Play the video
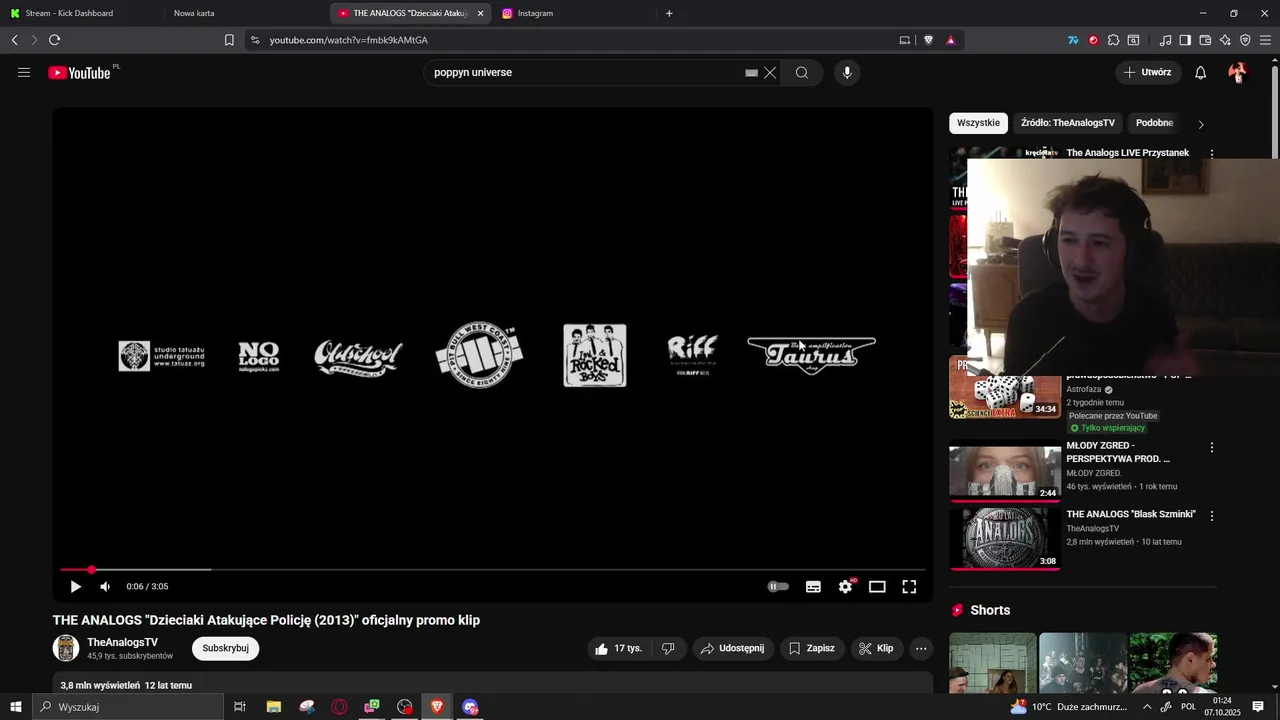1280x720 pixels. (x=75, y=587)
